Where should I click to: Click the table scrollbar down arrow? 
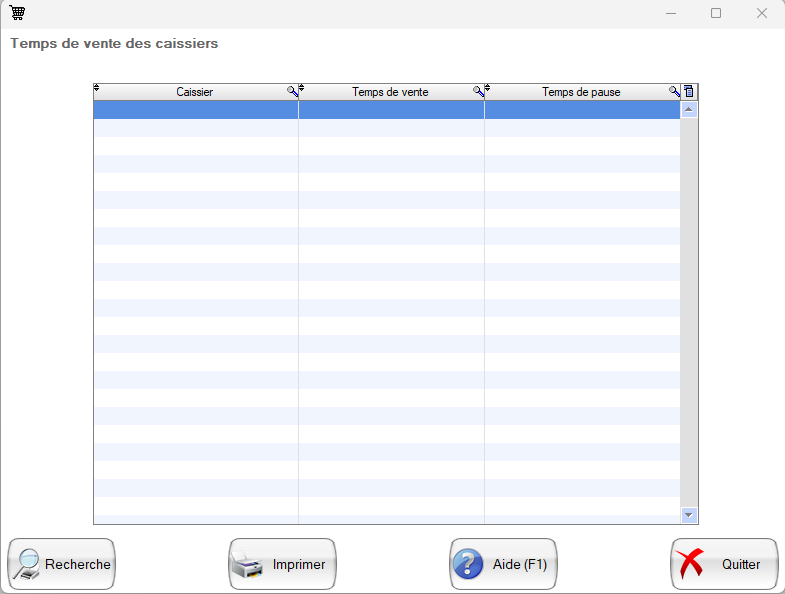click(689, 515)
